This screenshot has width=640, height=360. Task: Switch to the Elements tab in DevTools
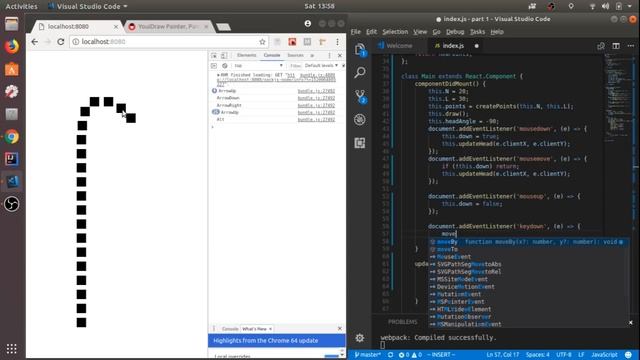[246, 55]
